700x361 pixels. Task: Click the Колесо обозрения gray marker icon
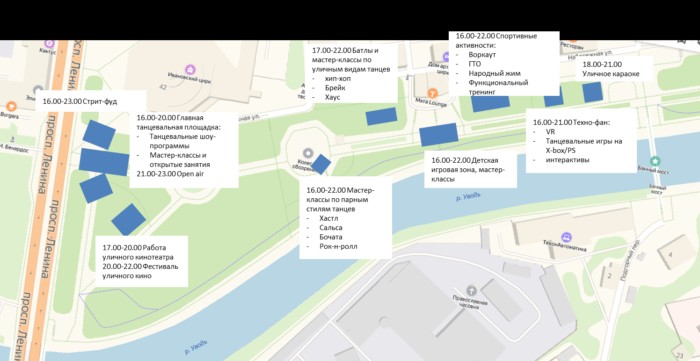[307, 153]
